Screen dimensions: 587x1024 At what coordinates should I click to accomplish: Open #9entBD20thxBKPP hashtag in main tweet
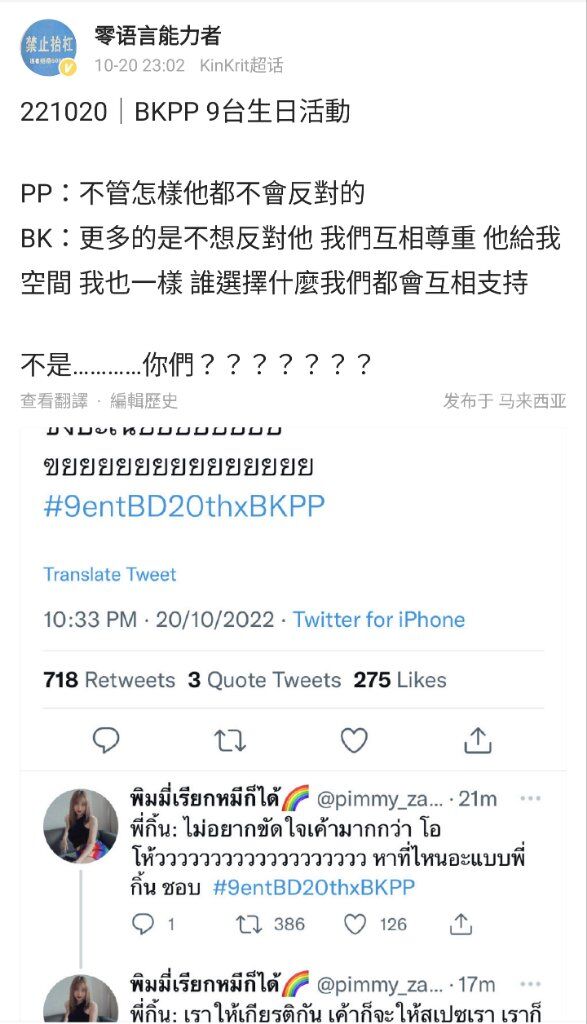tap(184, 507)
